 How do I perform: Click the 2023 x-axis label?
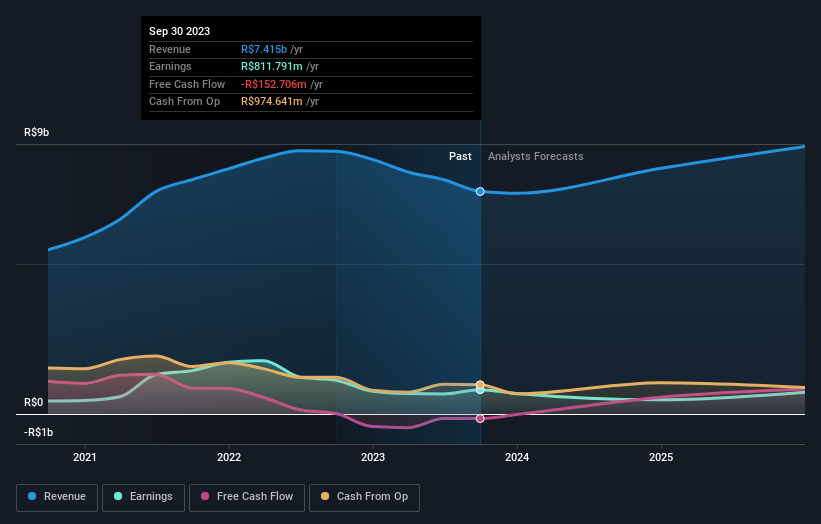[373, 458]
